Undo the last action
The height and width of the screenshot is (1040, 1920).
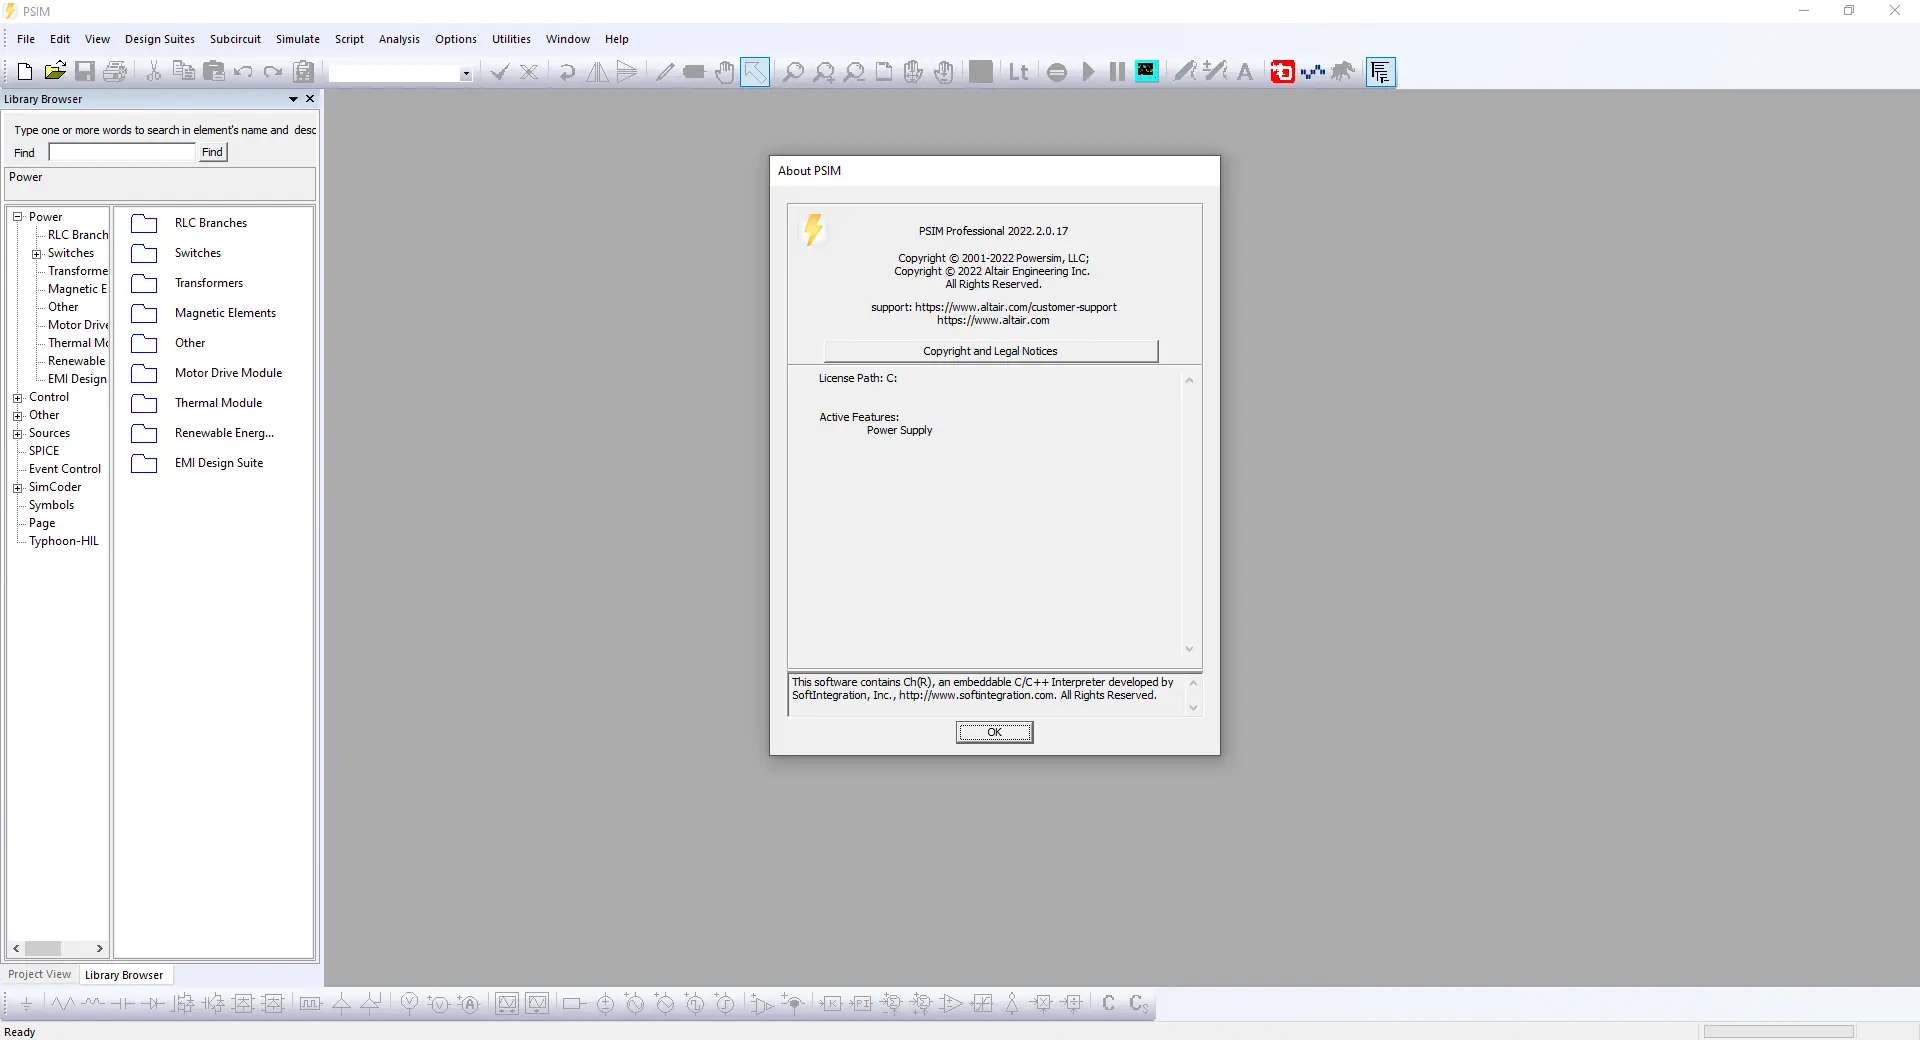pos(243,72)
